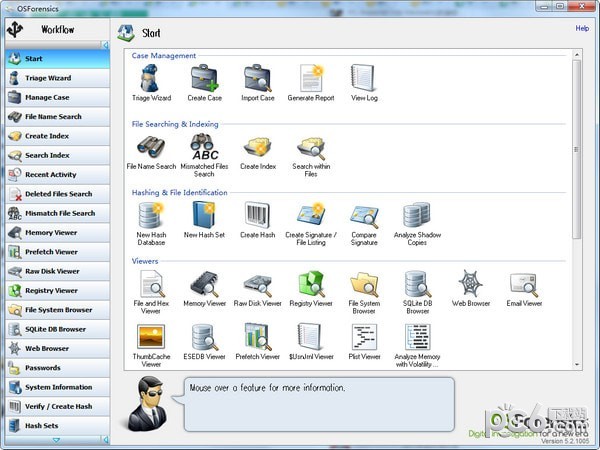Select SQLite DB Browser in sidebar

(x=58, y=329)
